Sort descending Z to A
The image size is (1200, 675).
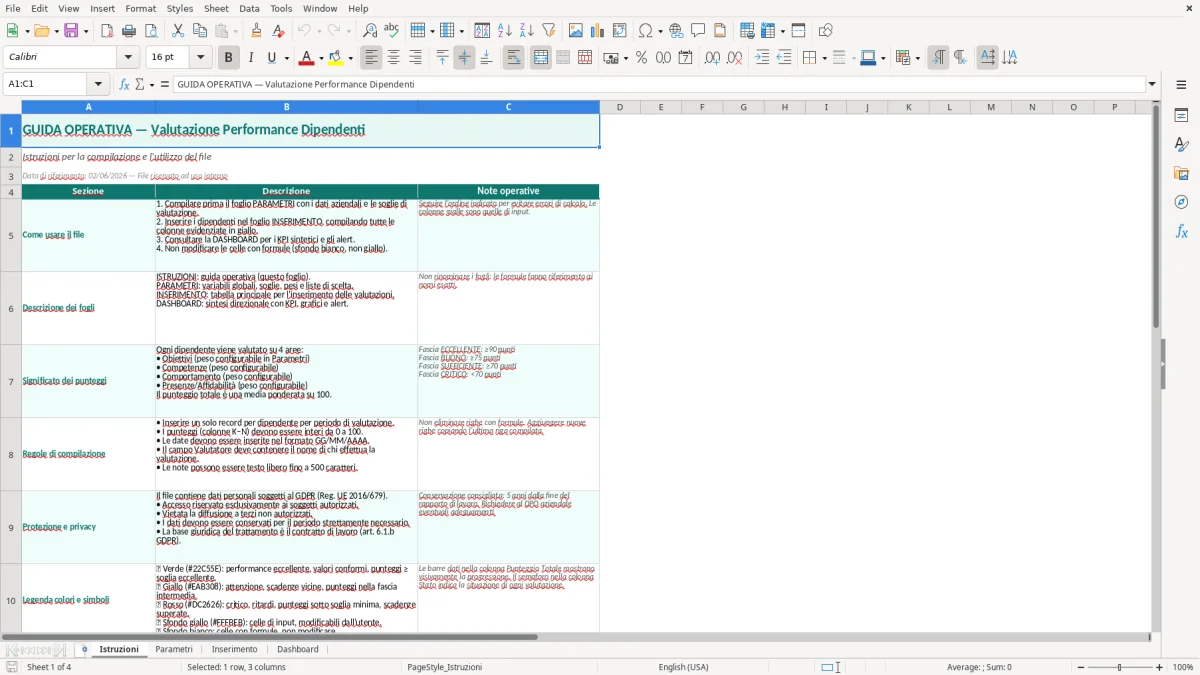point(526,31)
